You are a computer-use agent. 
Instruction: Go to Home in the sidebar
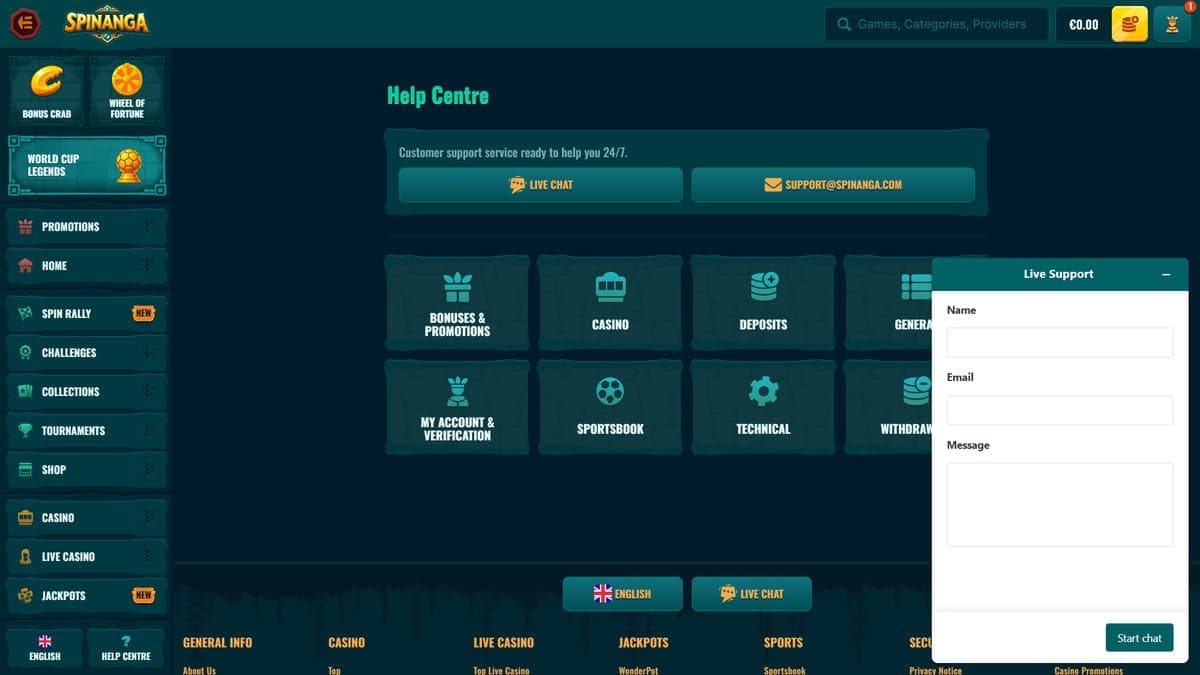click(x=87, y=266)
